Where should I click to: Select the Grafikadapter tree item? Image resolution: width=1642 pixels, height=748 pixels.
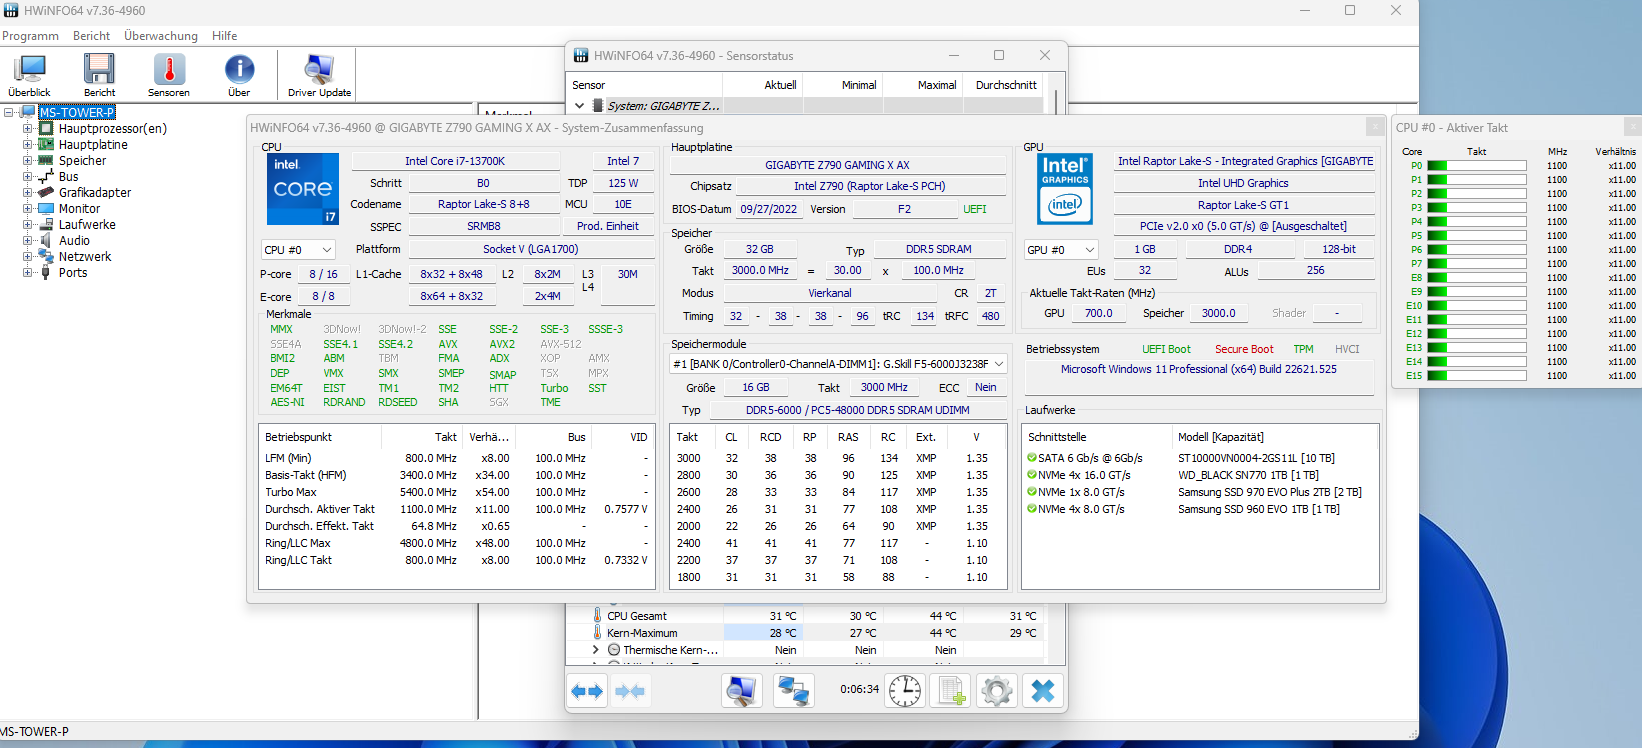[95, 193]
